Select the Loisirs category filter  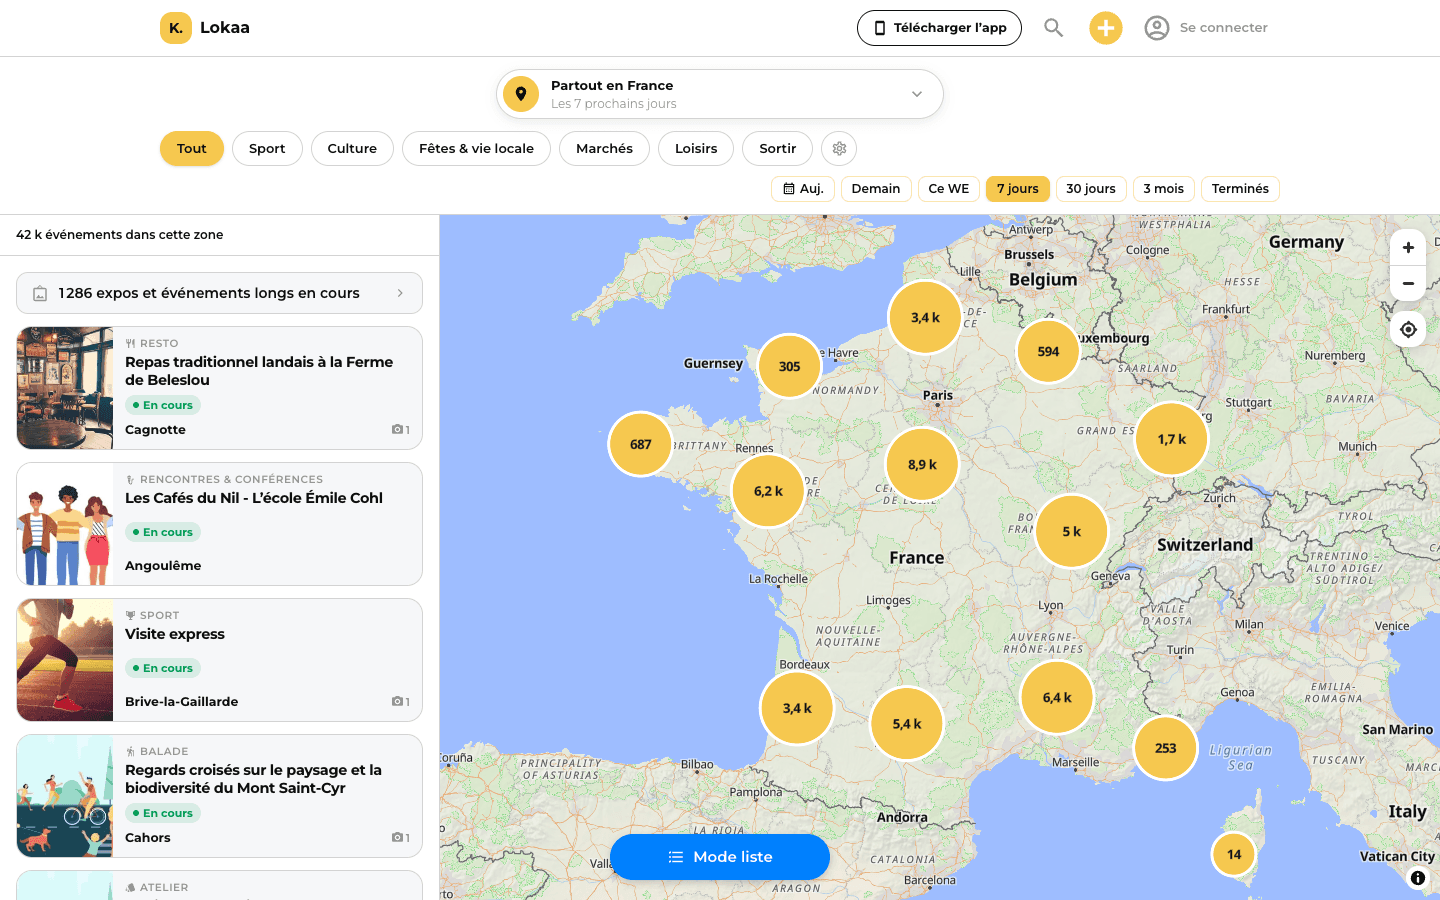click(x=696, y=149)
